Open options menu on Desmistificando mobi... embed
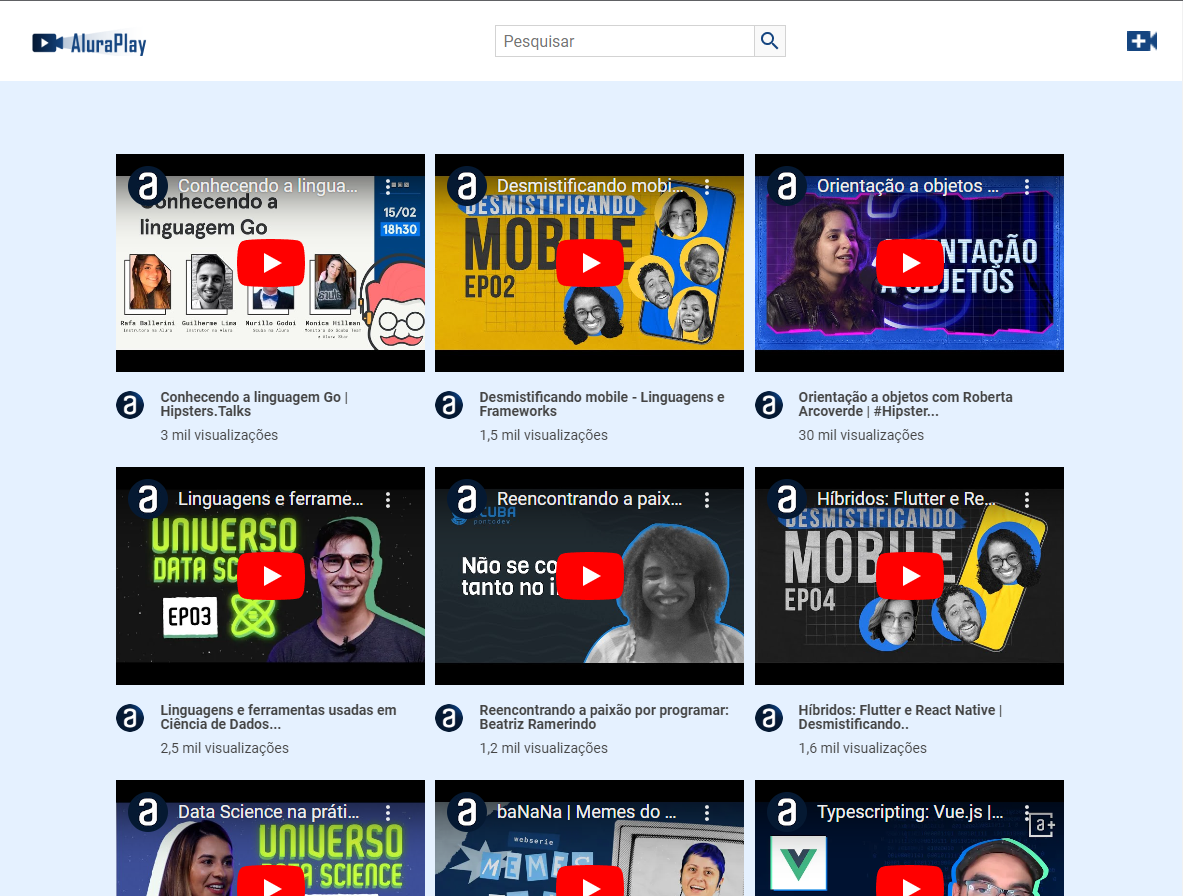The image size is (1183, 896). click(707, 186)
